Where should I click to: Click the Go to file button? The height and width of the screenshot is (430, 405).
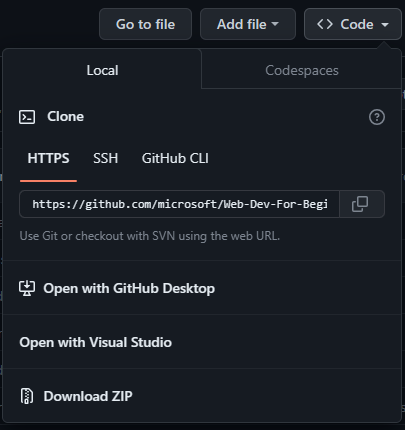tap(145, 24)
